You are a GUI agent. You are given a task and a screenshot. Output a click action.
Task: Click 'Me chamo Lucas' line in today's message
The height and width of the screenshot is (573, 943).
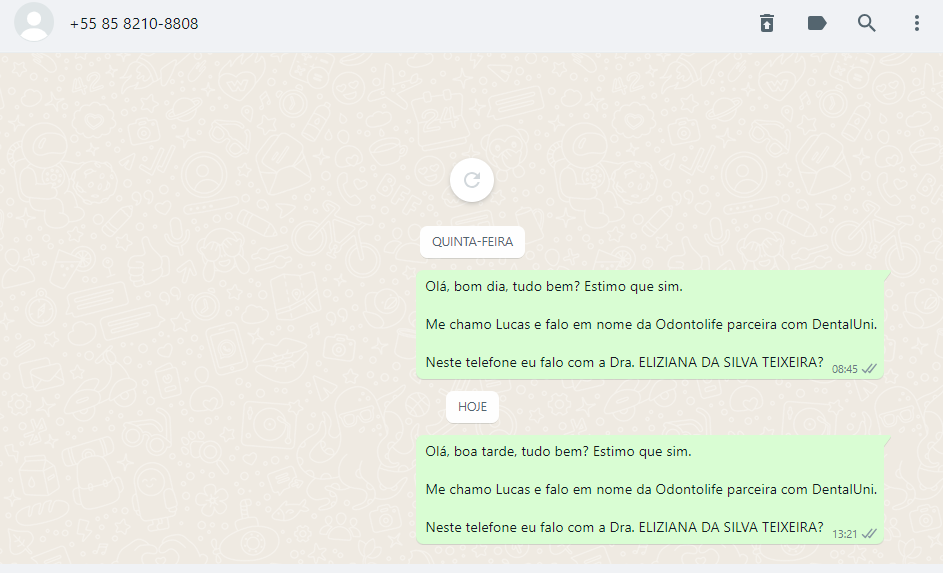pyautogui.click(x=651, y=489)
